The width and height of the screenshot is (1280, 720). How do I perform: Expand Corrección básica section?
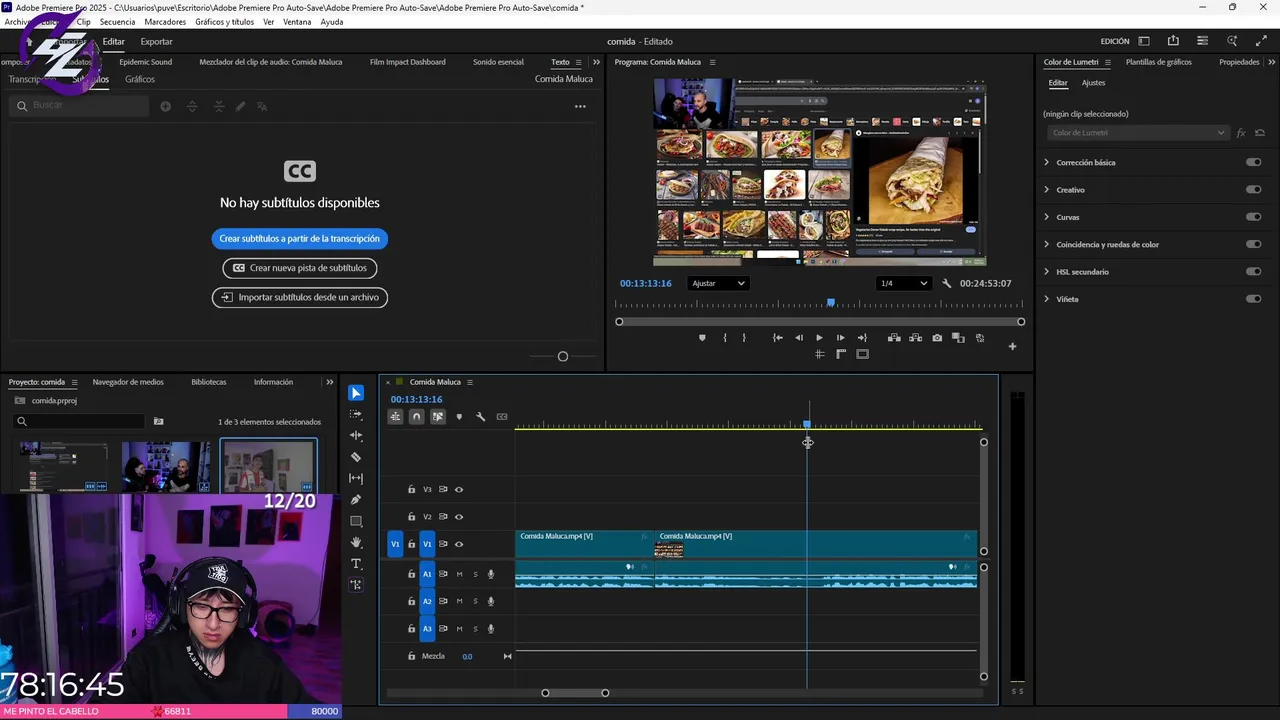point(1047,162)
